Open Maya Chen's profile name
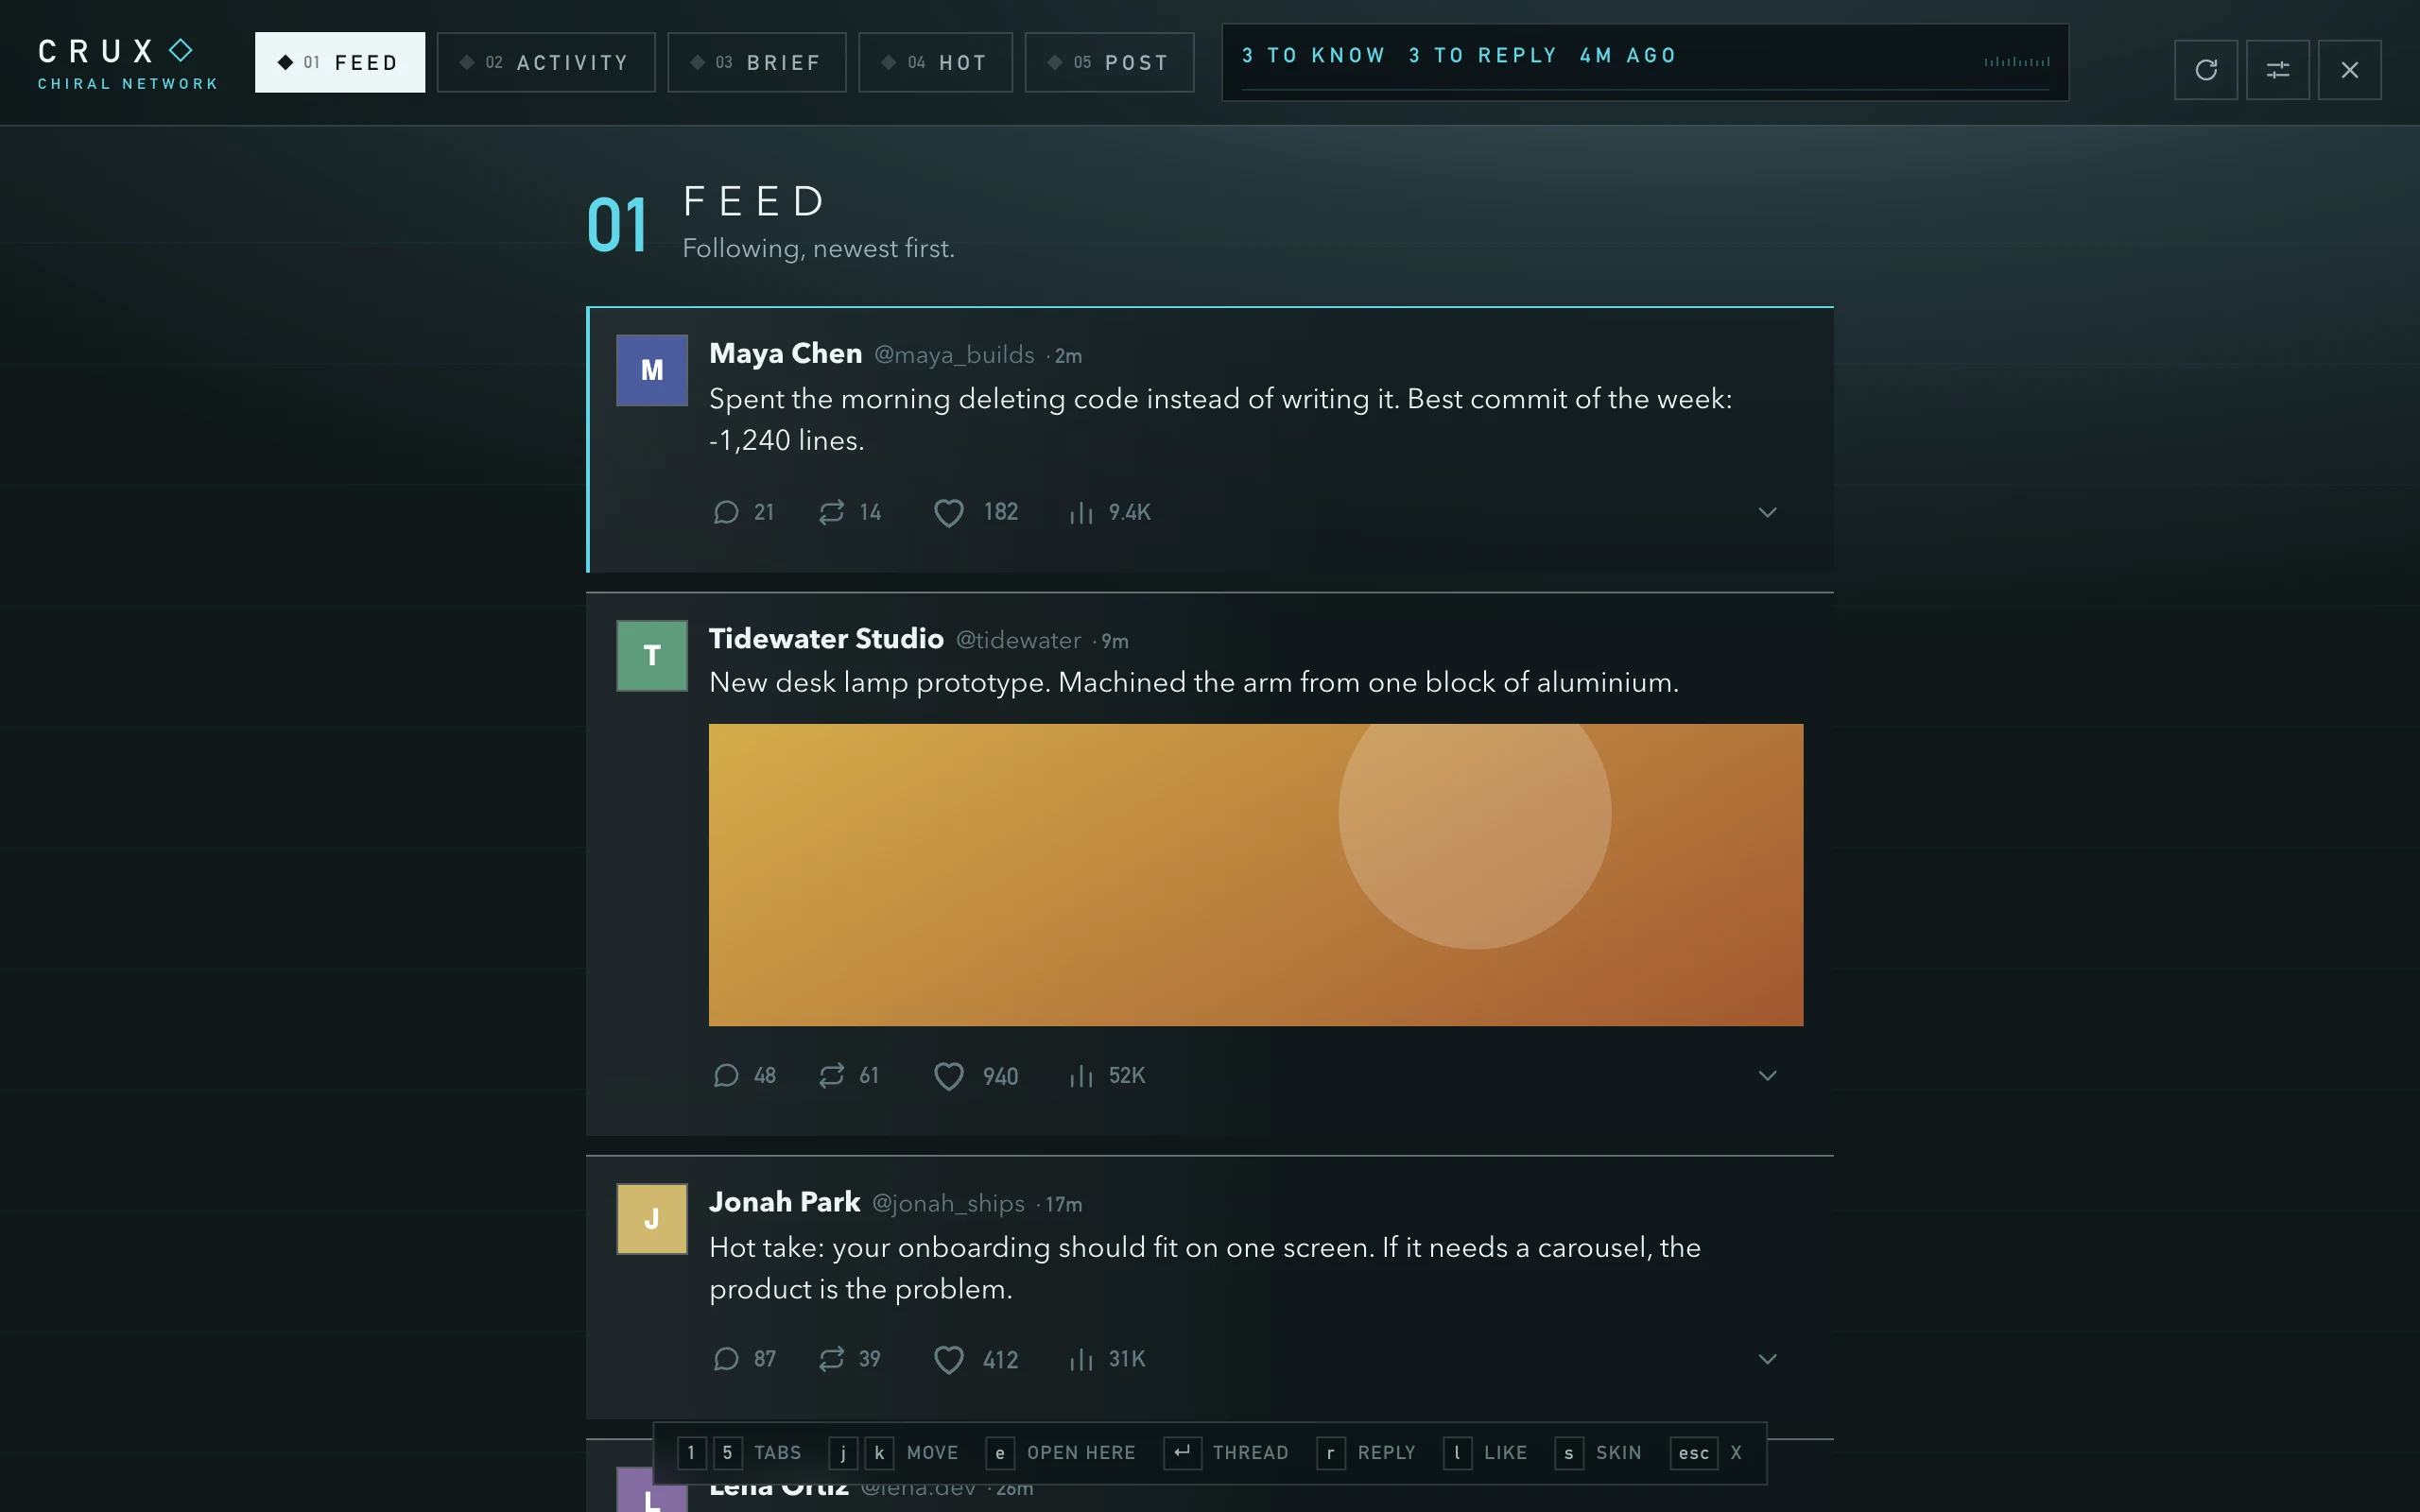 (x=785, y=354)
